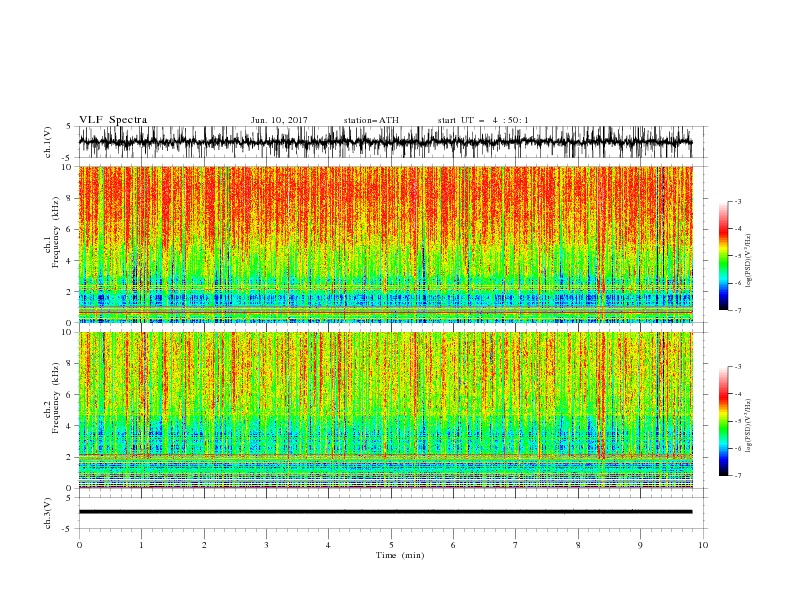Click the ch.1 voltage waveform trace

385,142
